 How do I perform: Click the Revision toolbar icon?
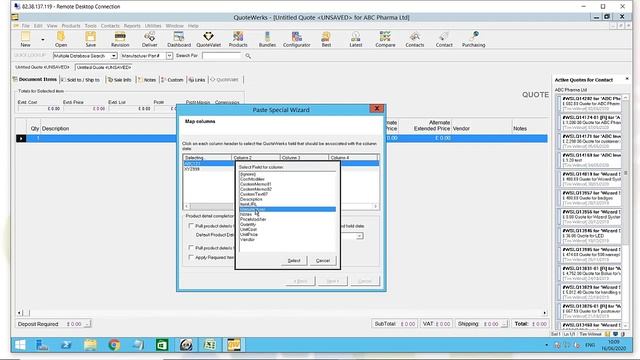[120, 39]
